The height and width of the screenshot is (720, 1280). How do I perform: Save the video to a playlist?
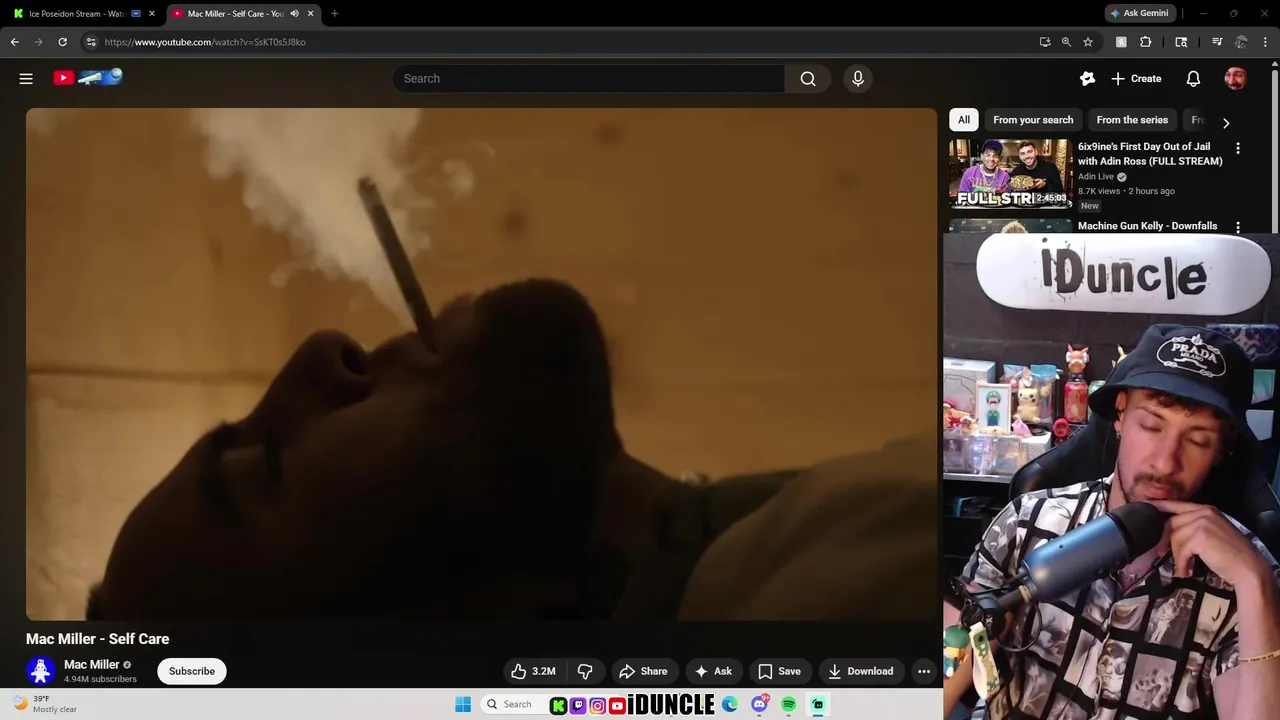(x=779, y=671)
